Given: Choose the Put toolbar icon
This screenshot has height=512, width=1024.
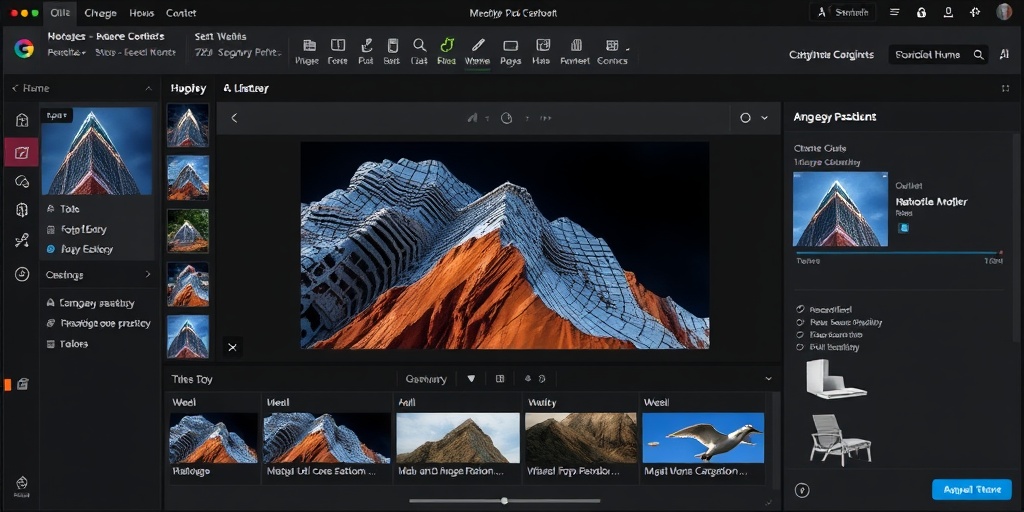Looking at the screenshot, I should tap(366, 45).
